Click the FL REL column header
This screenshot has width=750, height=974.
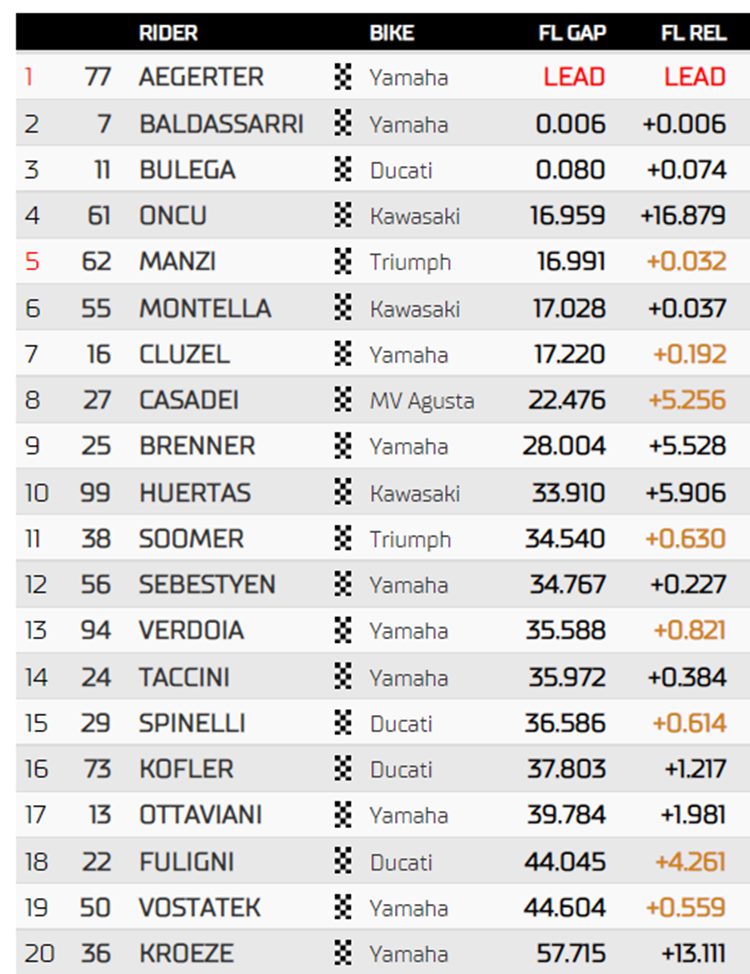tap(693, 33)
